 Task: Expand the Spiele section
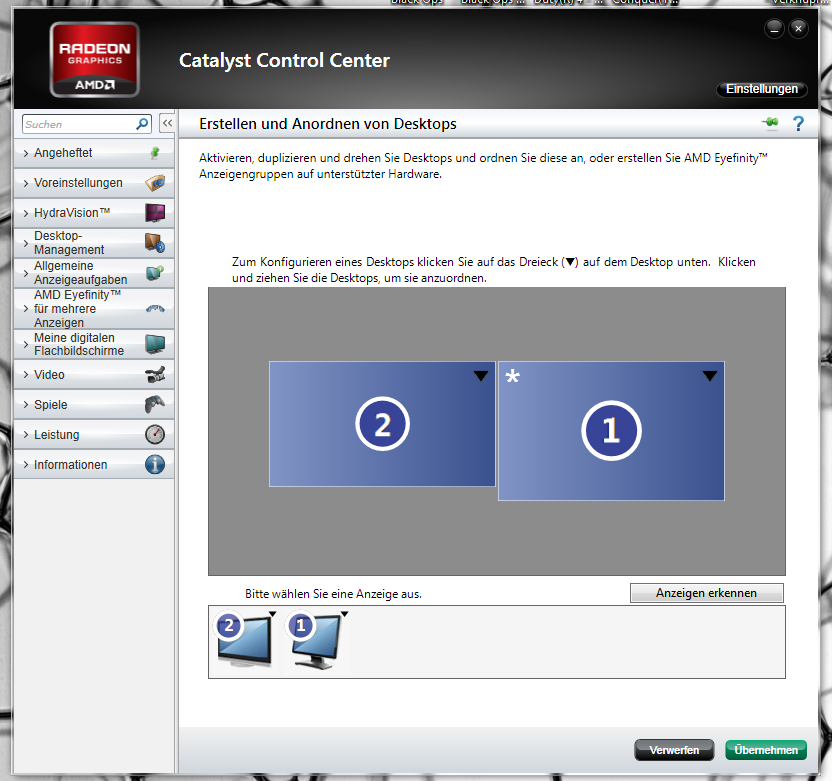(x=94, y=404)
